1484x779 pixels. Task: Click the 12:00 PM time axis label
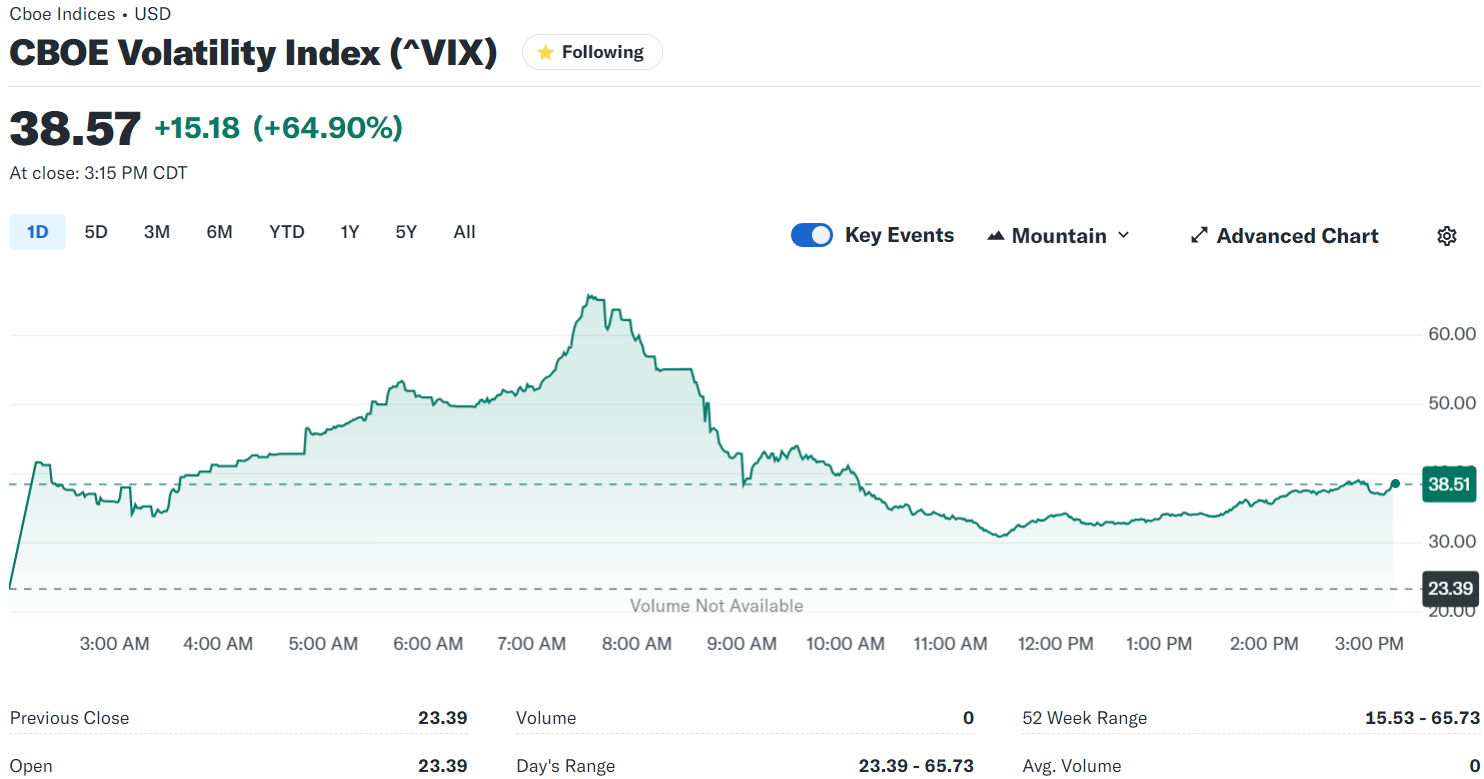[1055, 644]
